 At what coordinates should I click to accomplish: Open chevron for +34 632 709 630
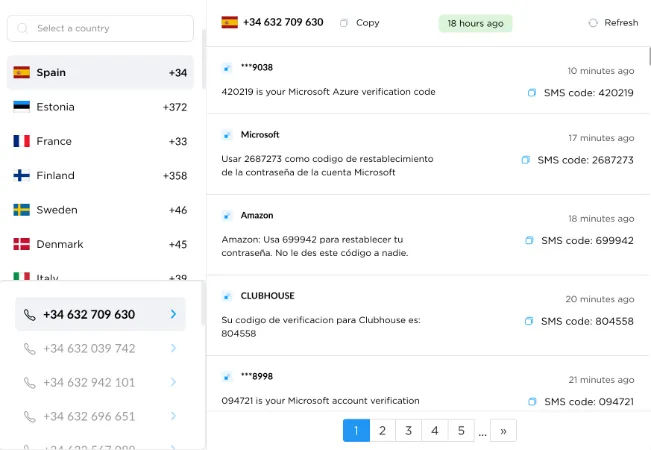pos(174,314)
